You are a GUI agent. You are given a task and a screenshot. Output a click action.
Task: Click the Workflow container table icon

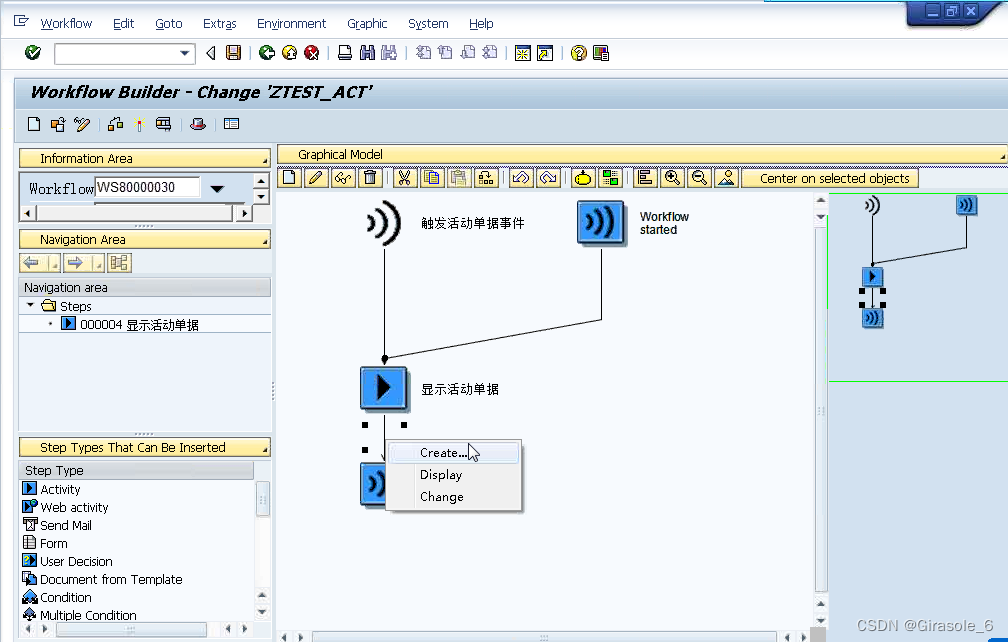tap(231, 124)
